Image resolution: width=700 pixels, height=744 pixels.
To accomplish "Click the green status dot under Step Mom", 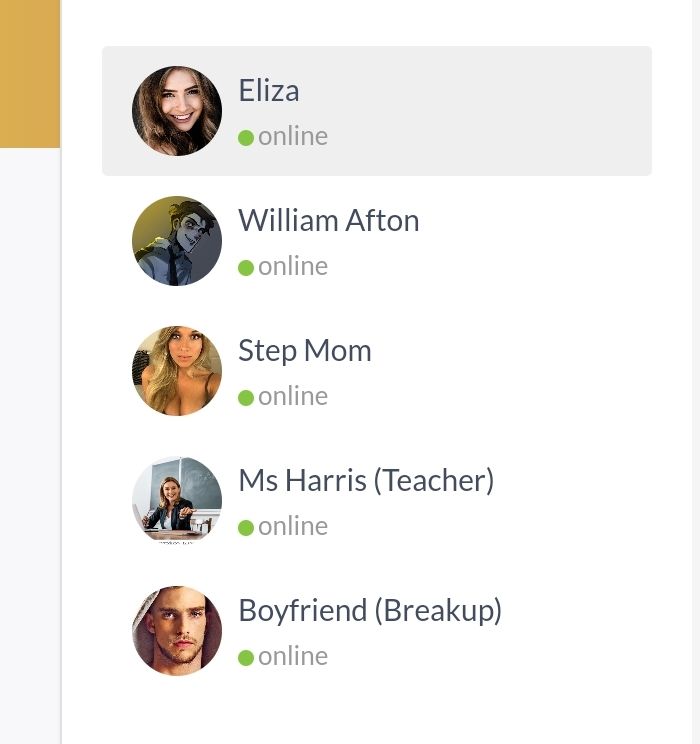I will point(246,398).
